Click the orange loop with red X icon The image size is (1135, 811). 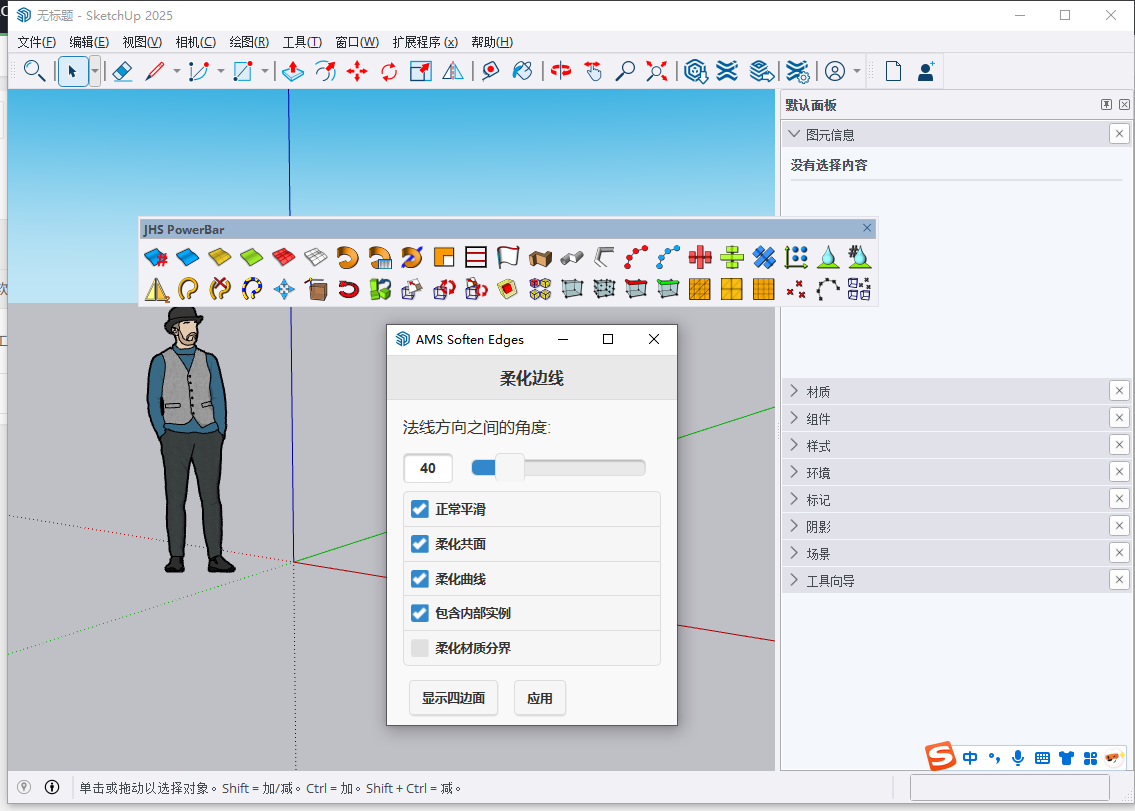220,290
